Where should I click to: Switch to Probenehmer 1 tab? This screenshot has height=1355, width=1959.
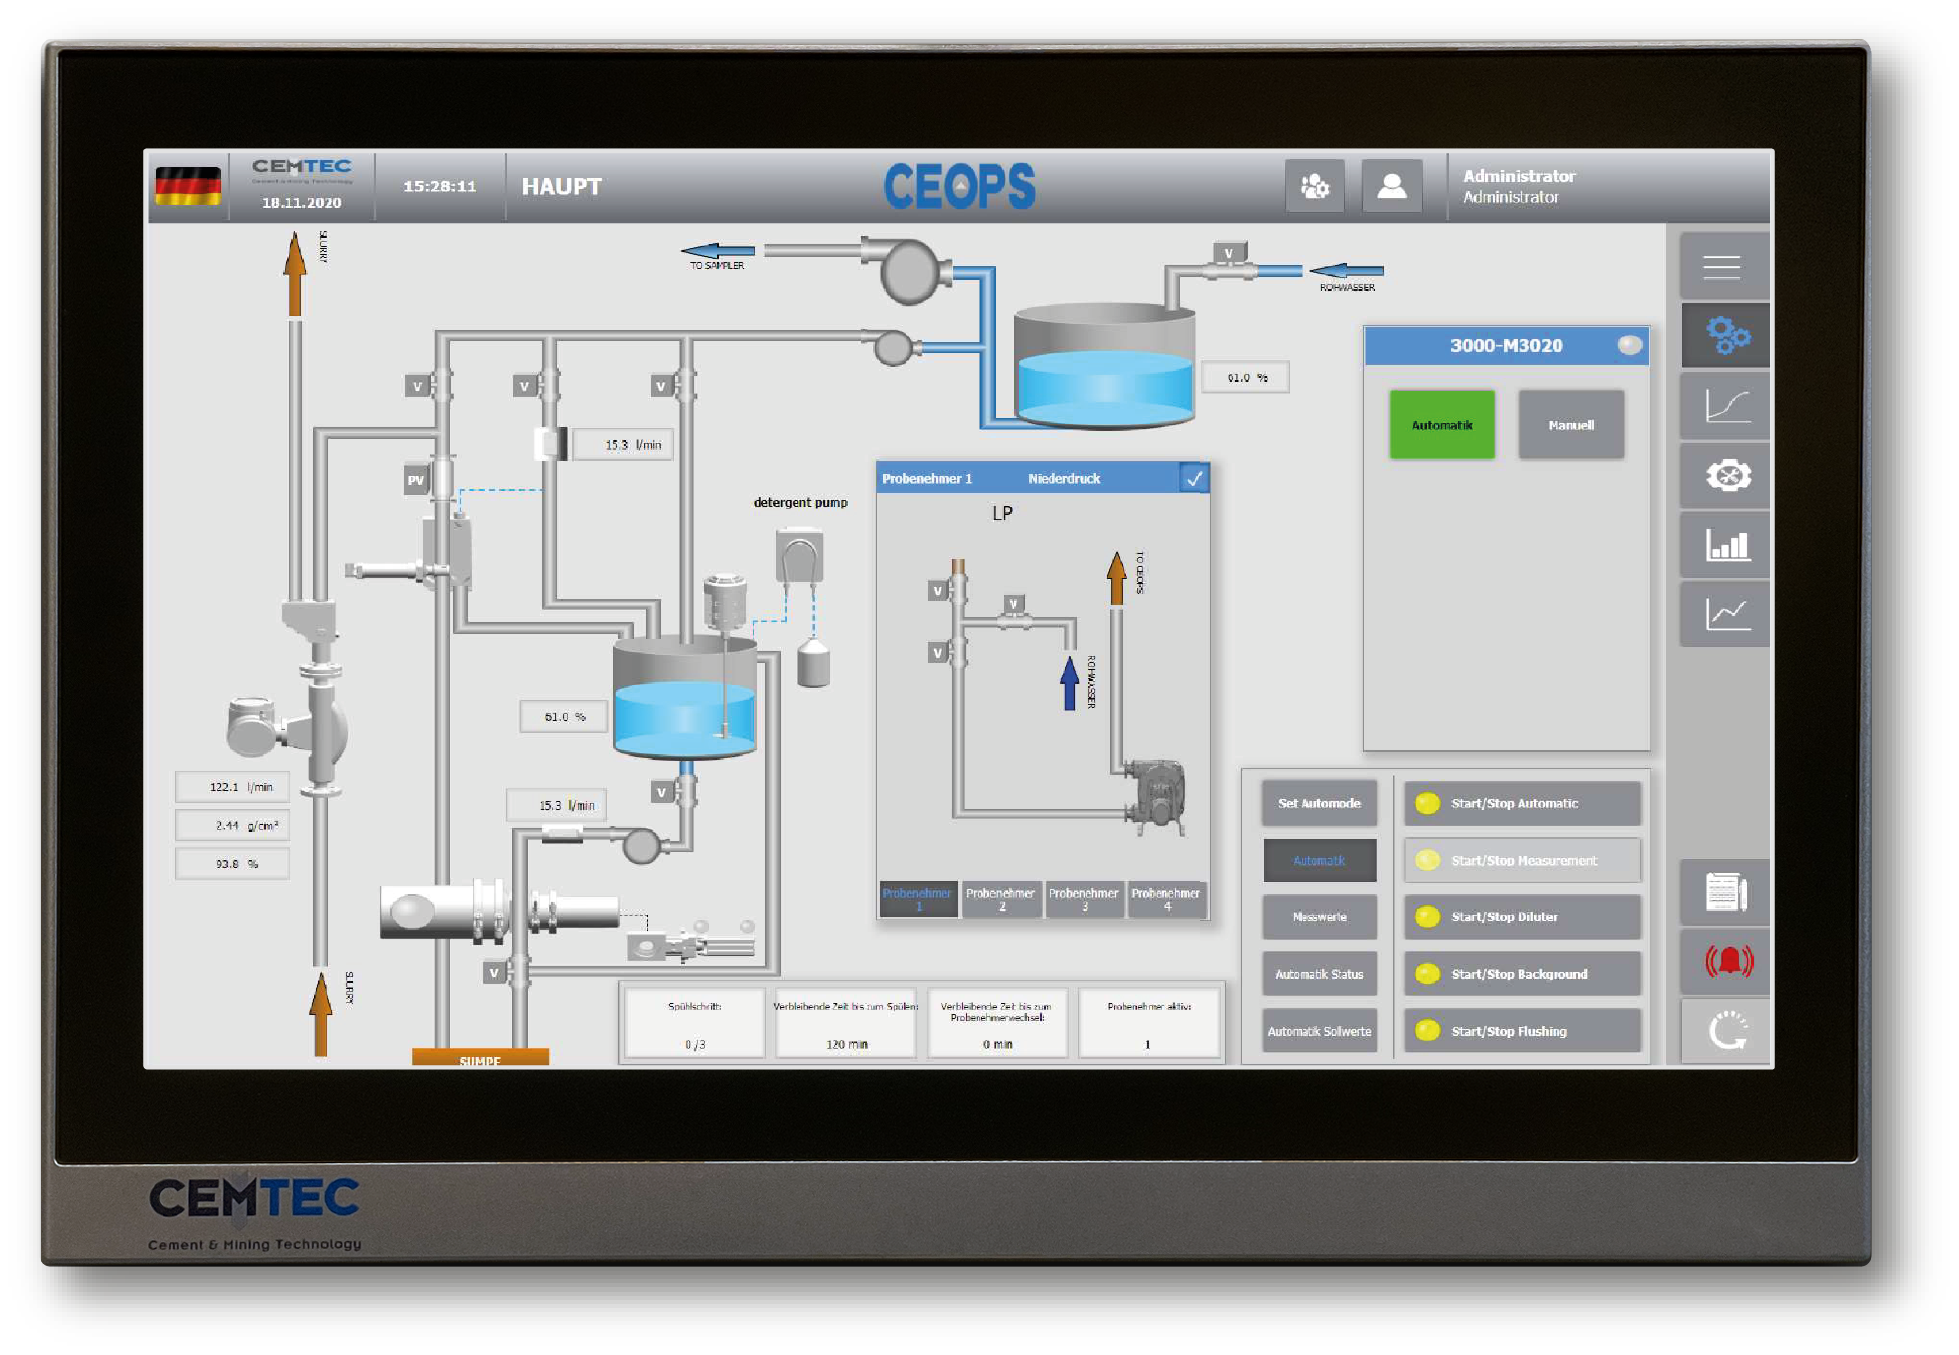[918, 899]
